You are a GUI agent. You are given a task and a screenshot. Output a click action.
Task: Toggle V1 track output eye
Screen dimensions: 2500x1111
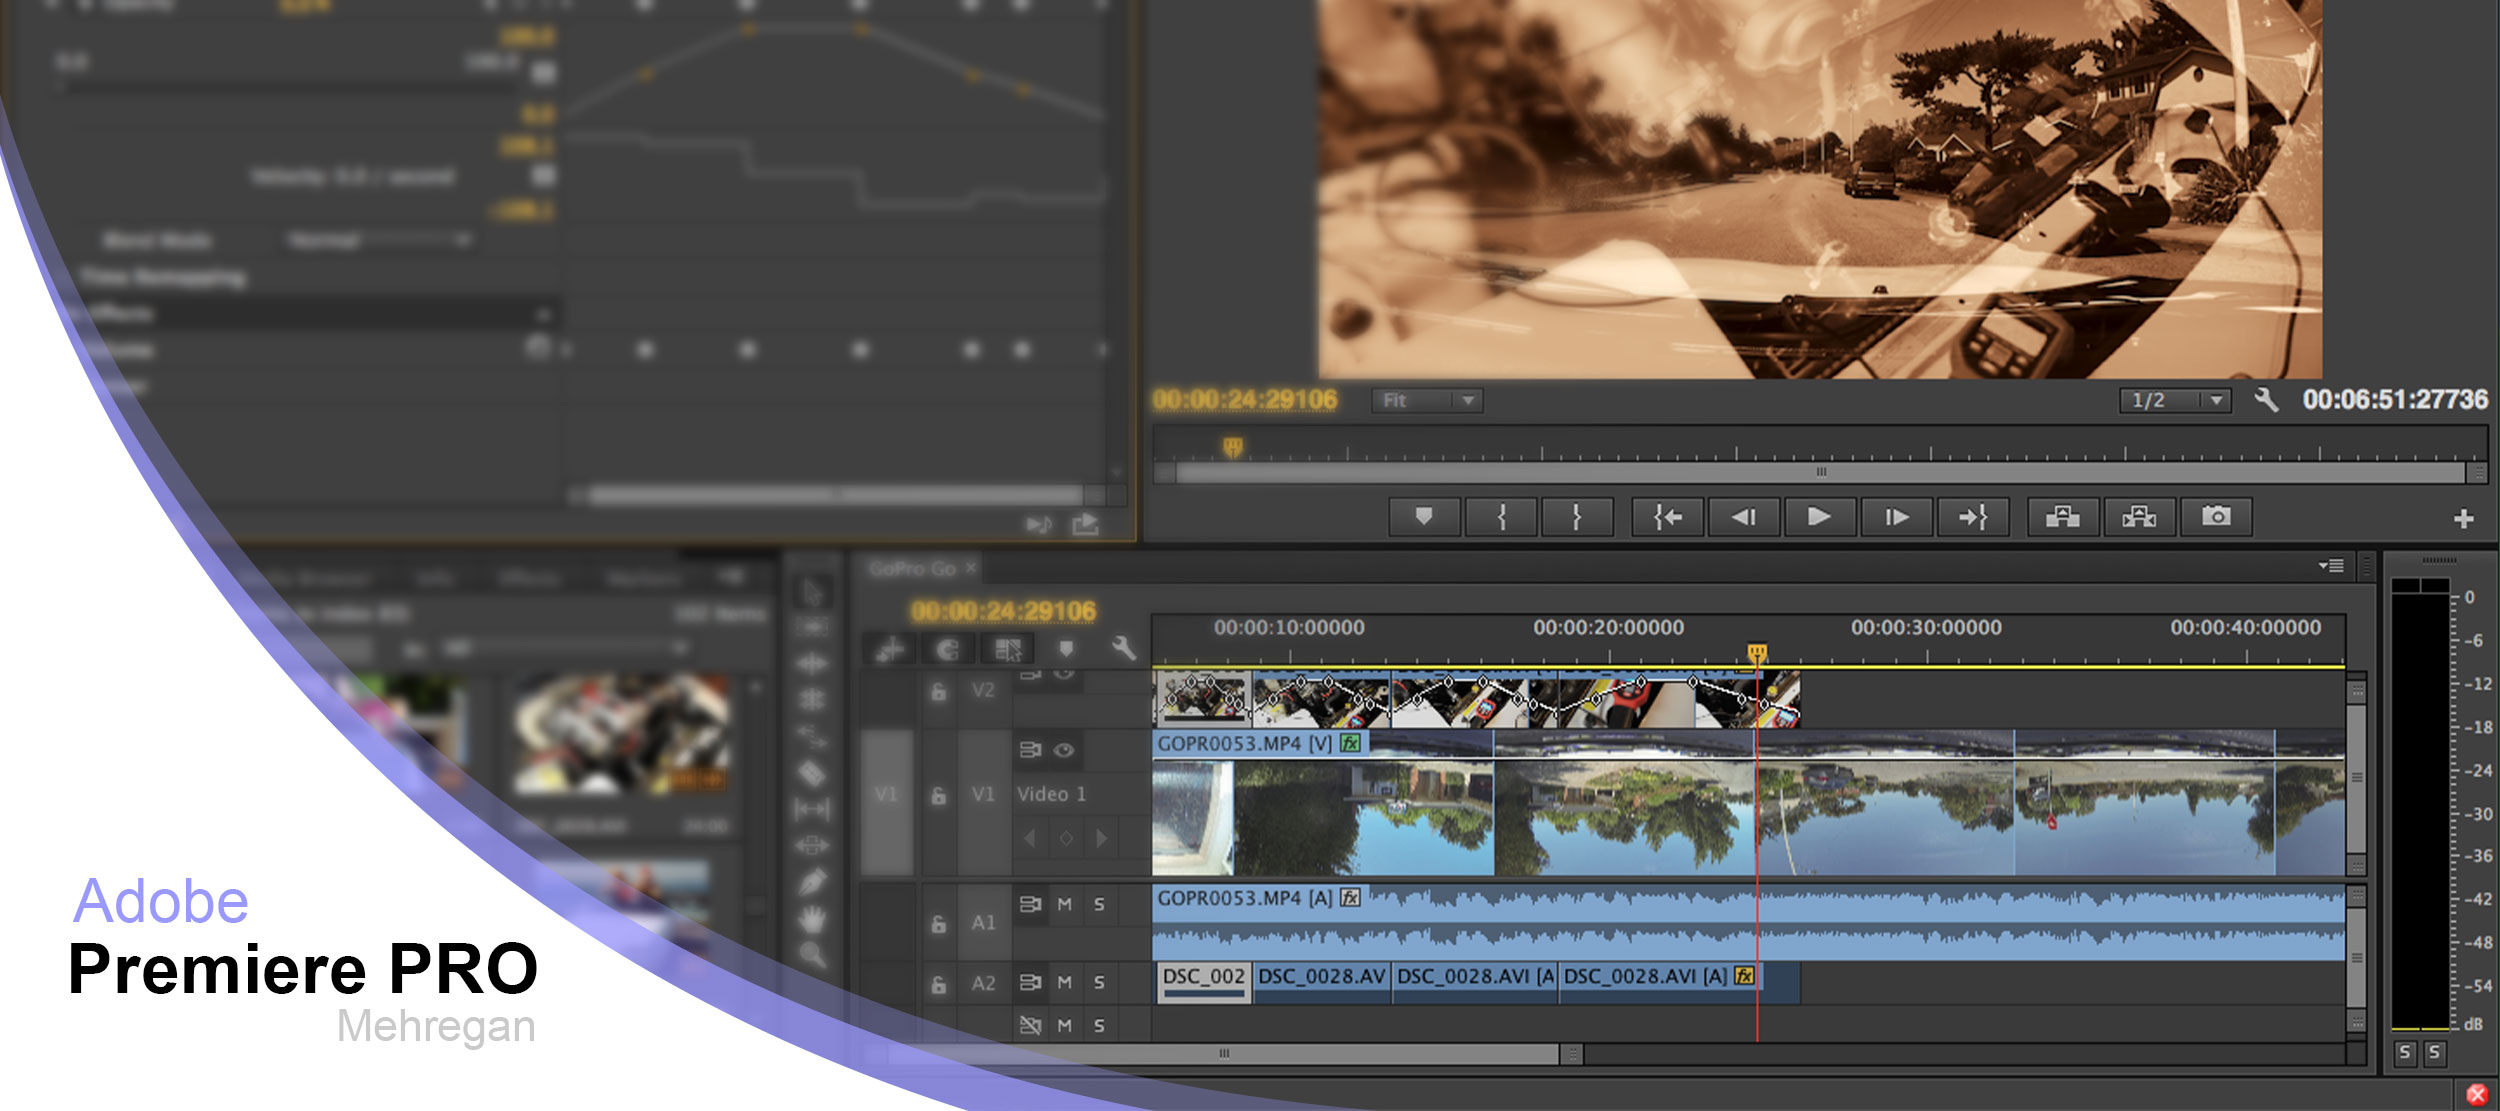click(1064, 750)
